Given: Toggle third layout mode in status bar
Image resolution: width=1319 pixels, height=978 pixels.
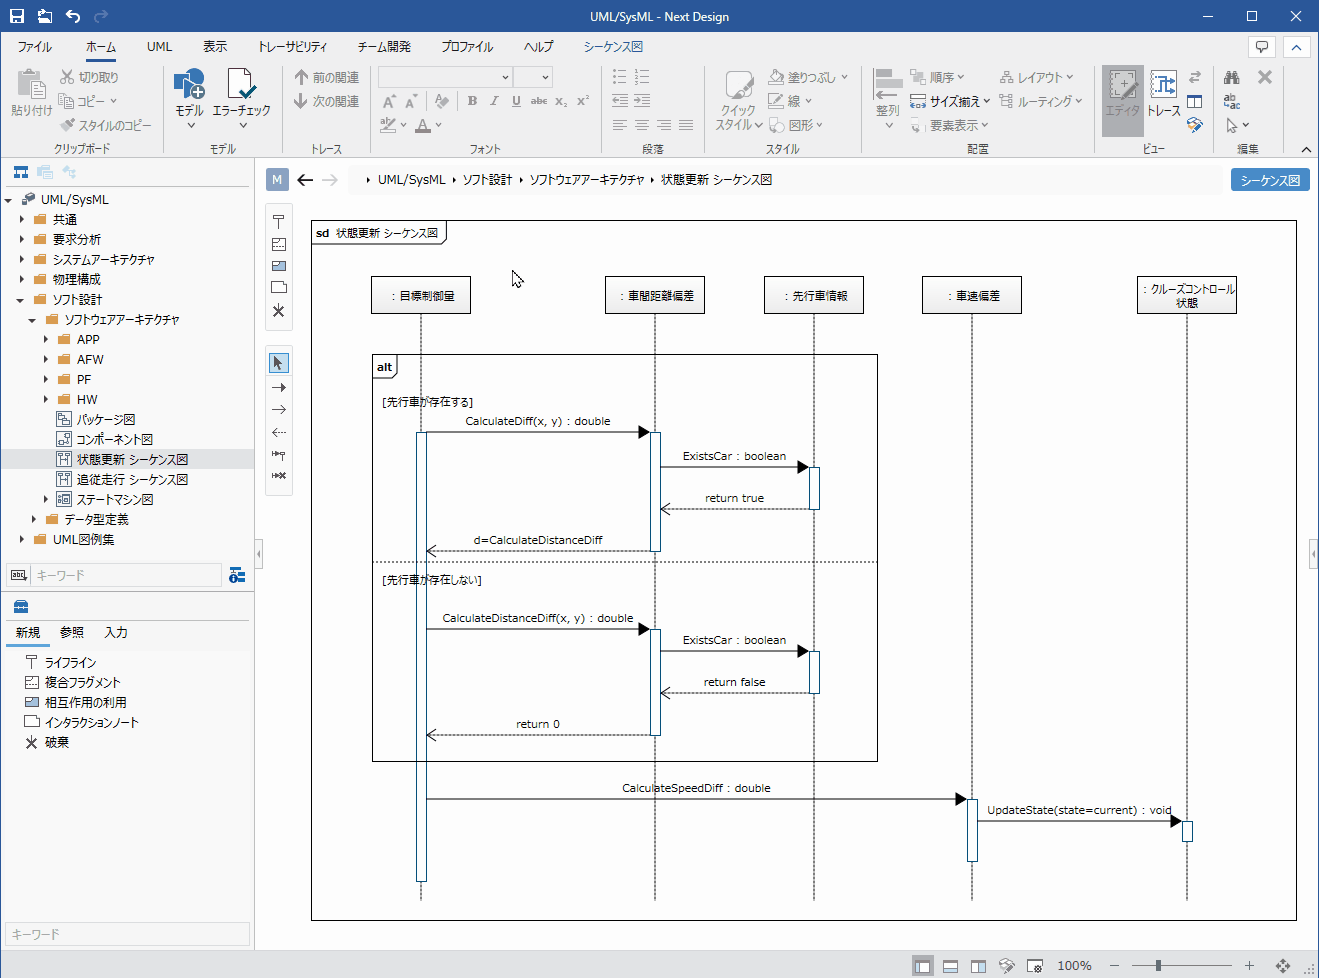Looking at the screenshot, I should (x=979, y=965).
